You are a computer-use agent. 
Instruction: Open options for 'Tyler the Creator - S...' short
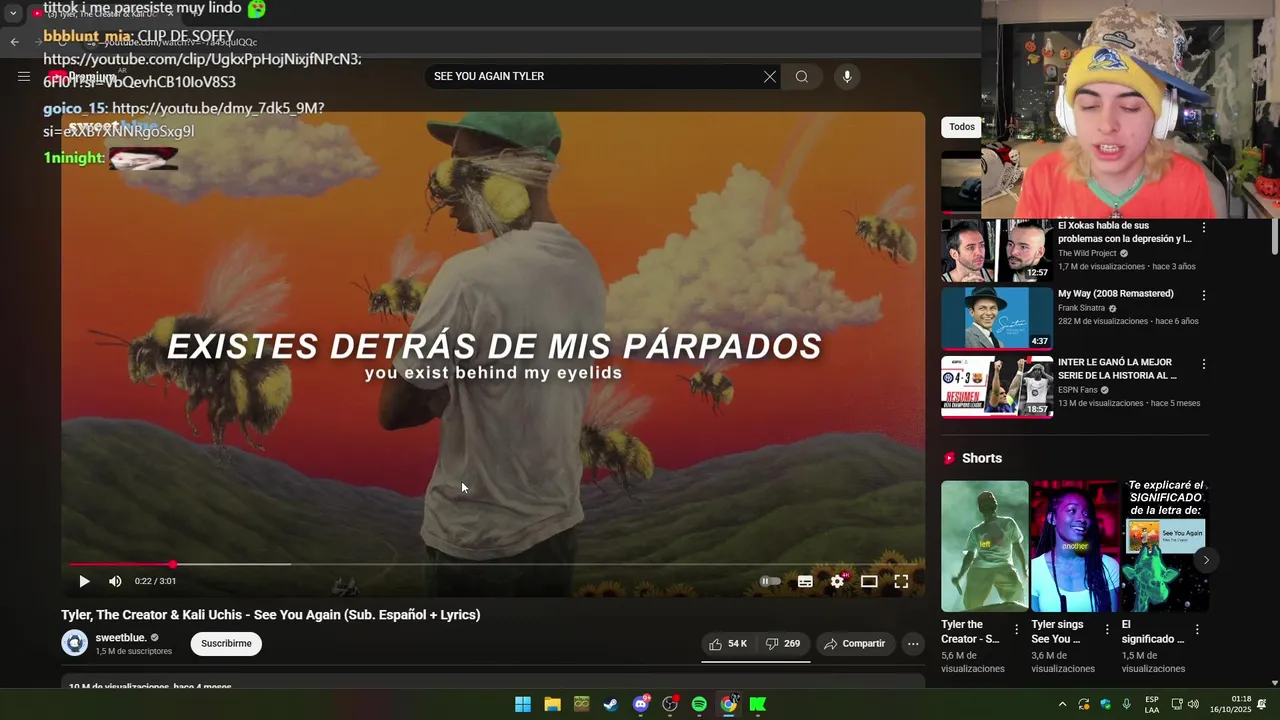[x=1017, y=630]
